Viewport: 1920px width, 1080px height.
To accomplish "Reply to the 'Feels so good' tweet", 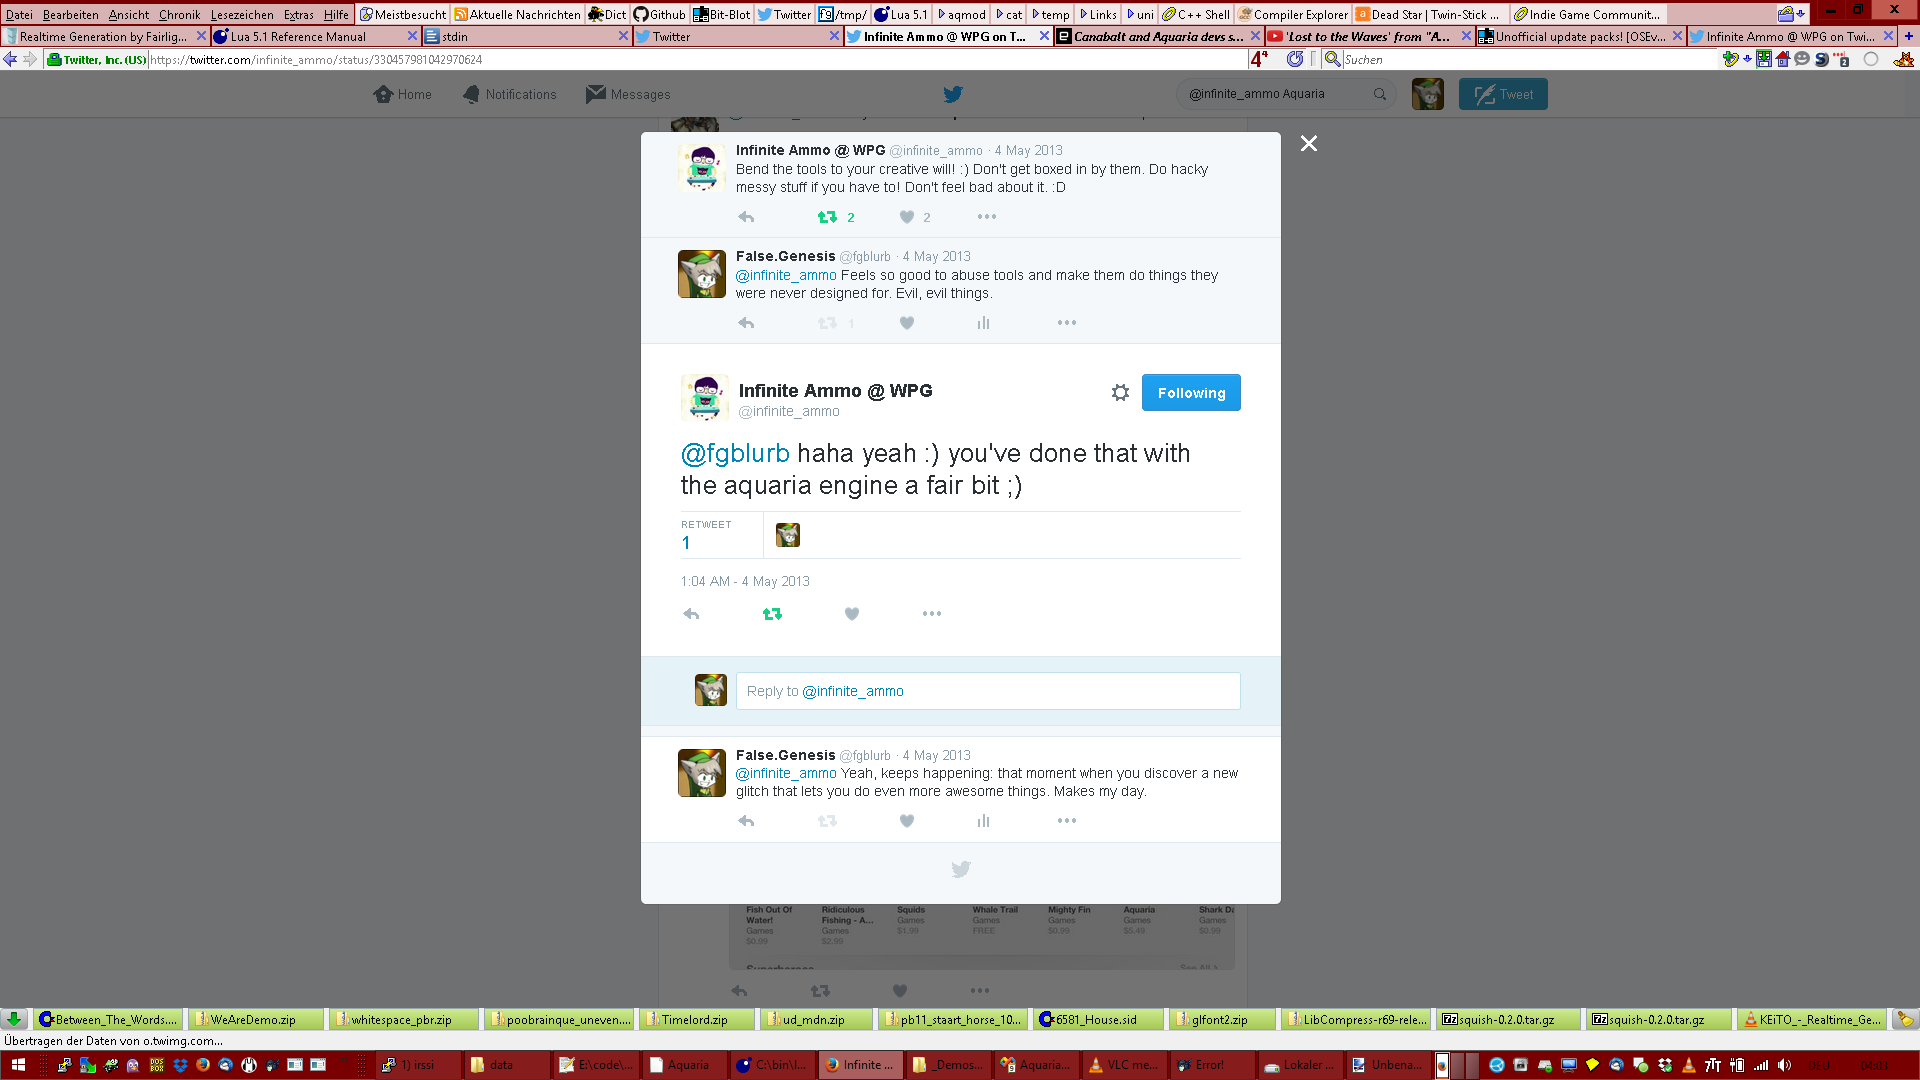I will pyautogui.click(x=746, y=323).
